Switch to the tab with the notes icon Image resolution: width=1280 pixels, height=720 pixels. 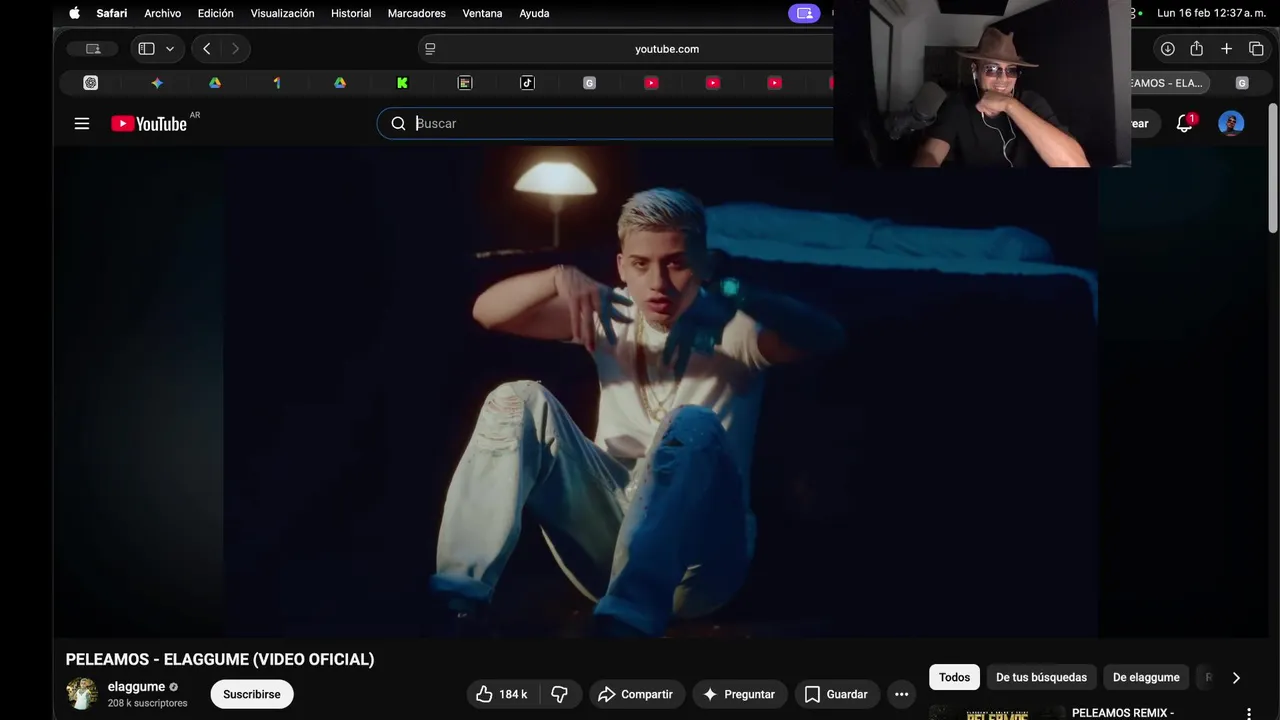pos(465,83)
